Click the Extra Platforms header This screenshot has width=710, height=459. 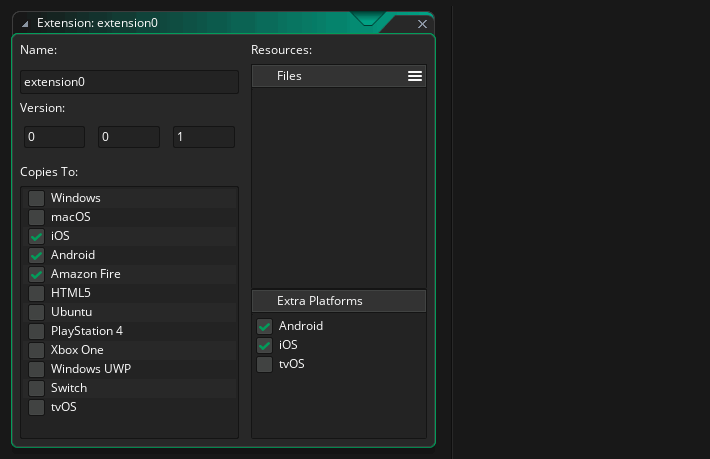(339, 301)
